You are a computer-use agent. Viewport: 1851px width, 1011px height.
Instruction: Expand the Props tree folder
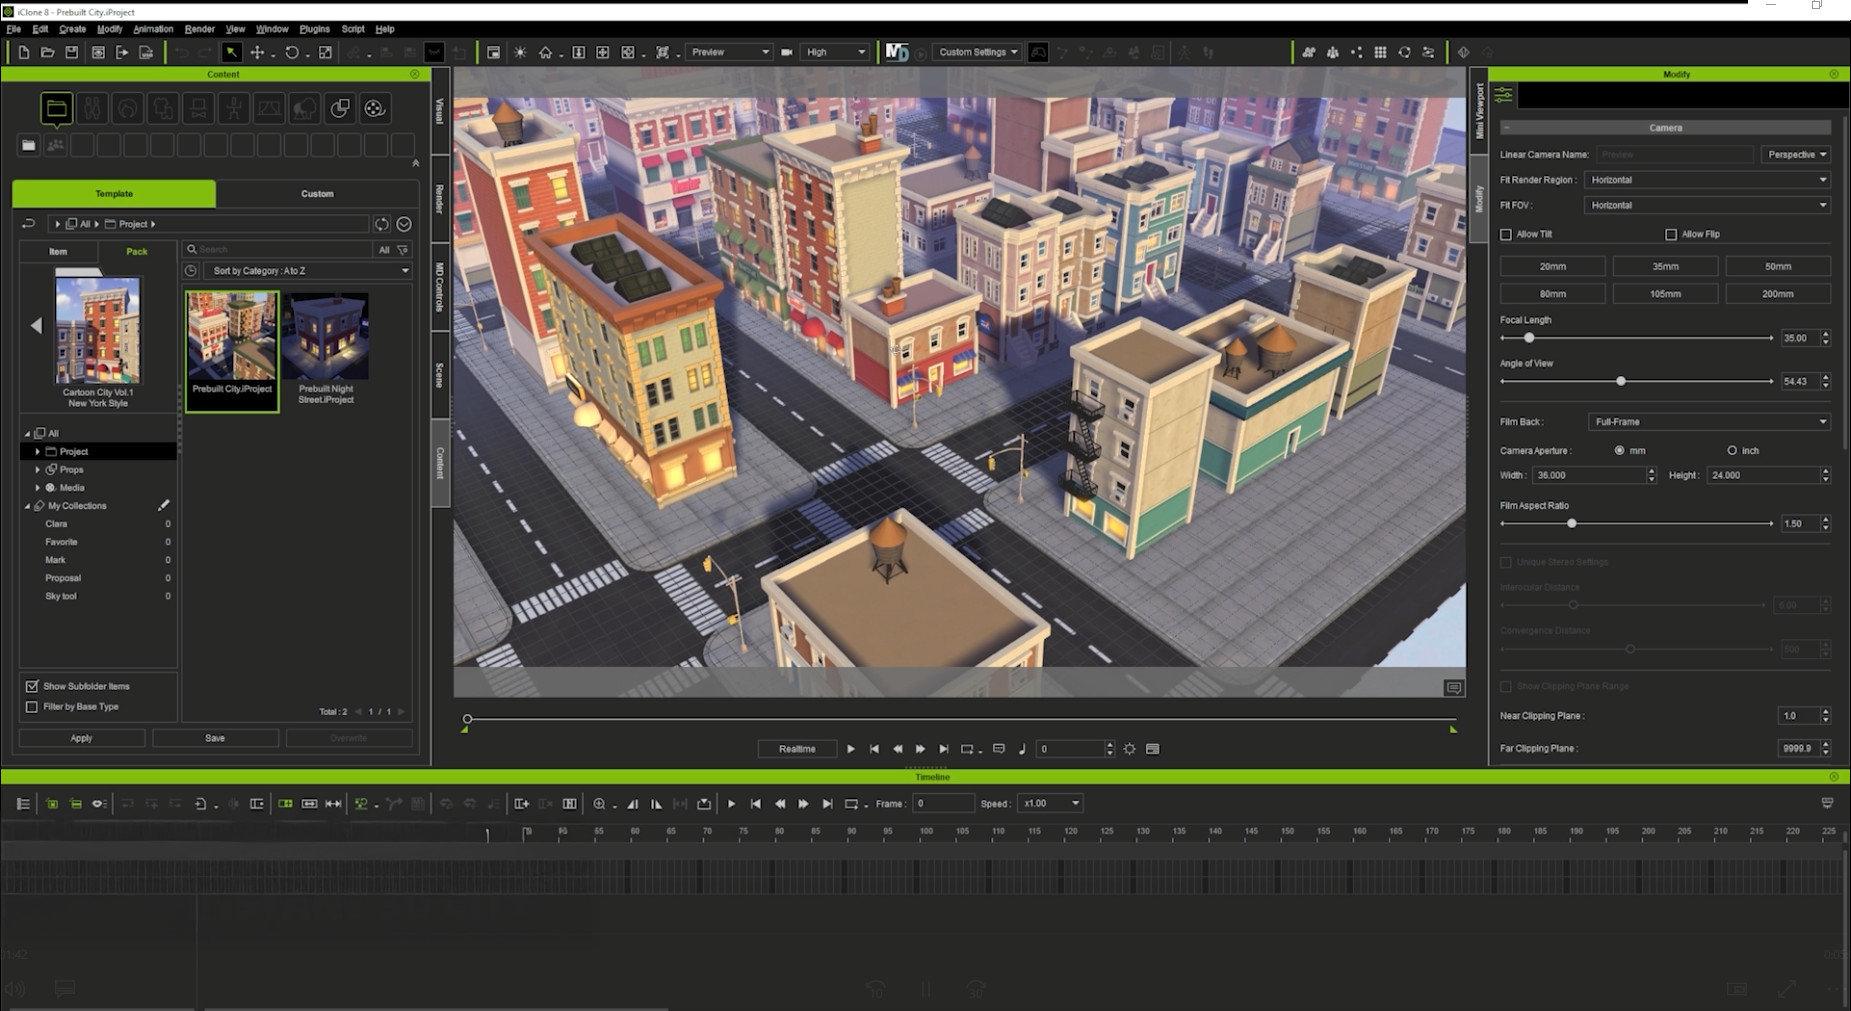[38, 470]
